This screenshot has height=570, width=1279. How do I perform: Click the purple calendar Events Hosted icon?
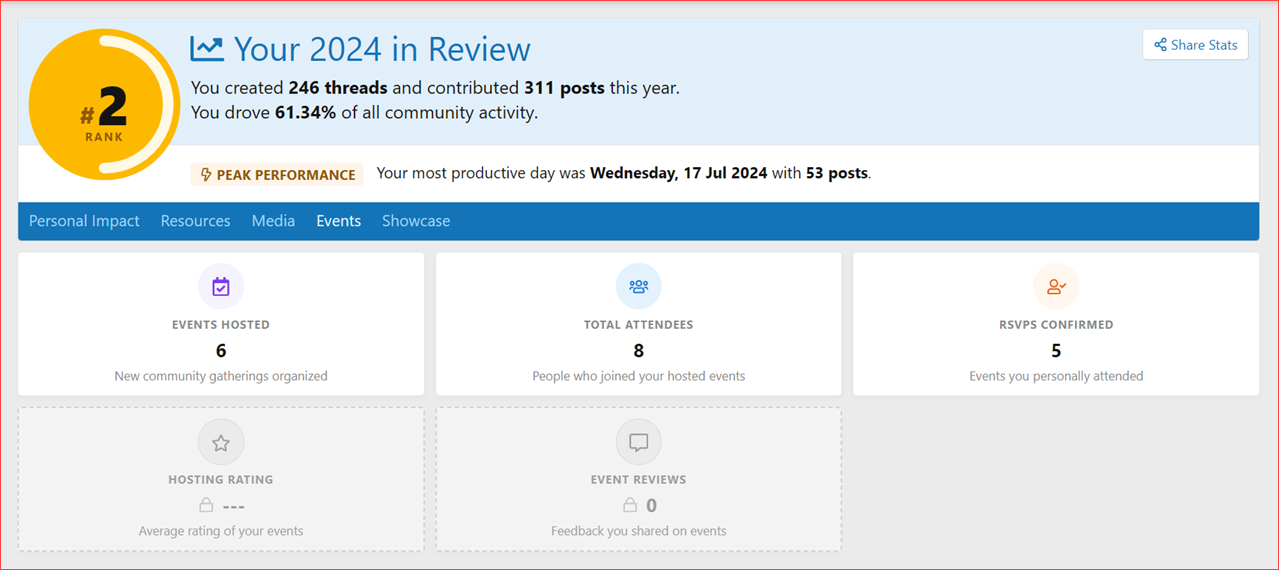tap(221, 287)
